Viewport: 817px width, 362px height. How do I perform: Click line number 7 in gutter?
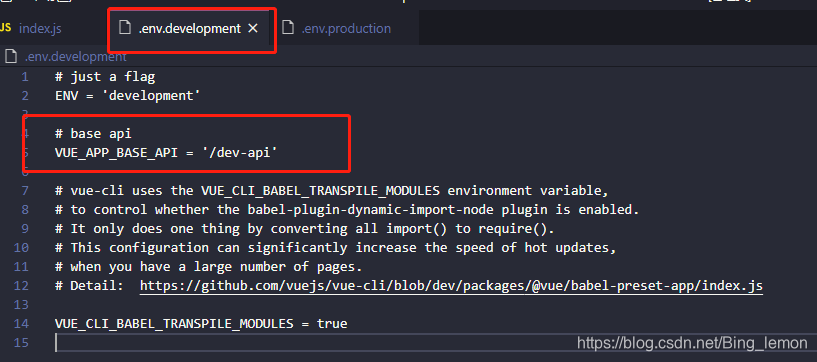[x=25, y=191]
